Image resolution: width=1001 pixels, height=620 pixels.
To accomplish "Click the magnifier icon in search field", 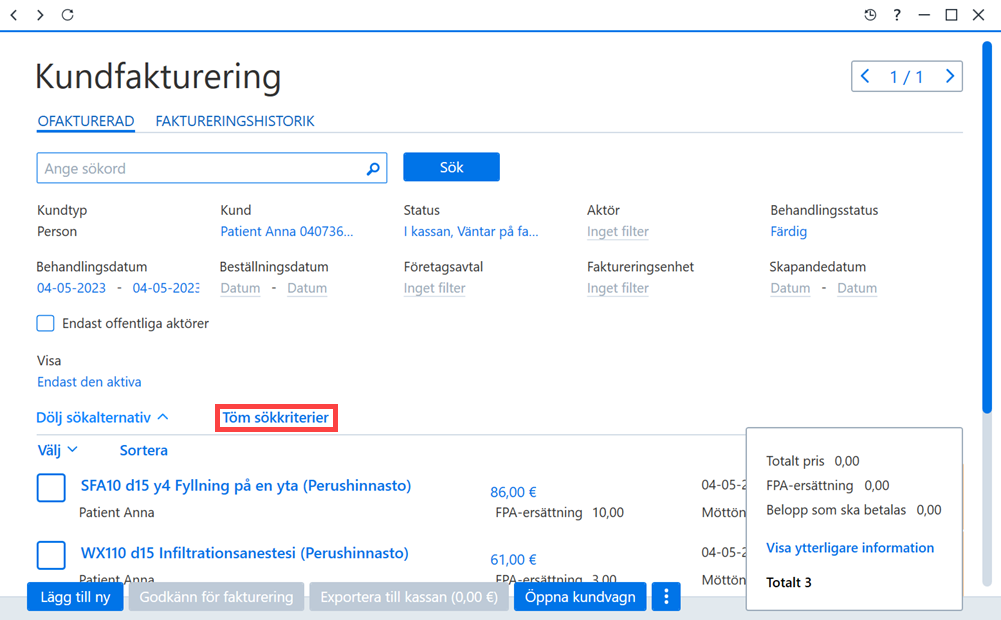I will pyautogui.click(x=373, y=169).
